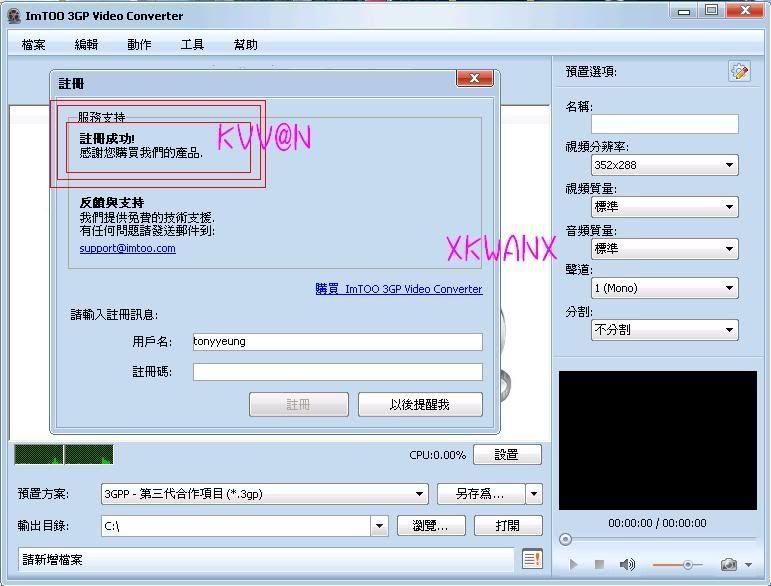Screen dimensions: 771x586
Task: Click the 另存為... button
Action: tap(481, 494)
